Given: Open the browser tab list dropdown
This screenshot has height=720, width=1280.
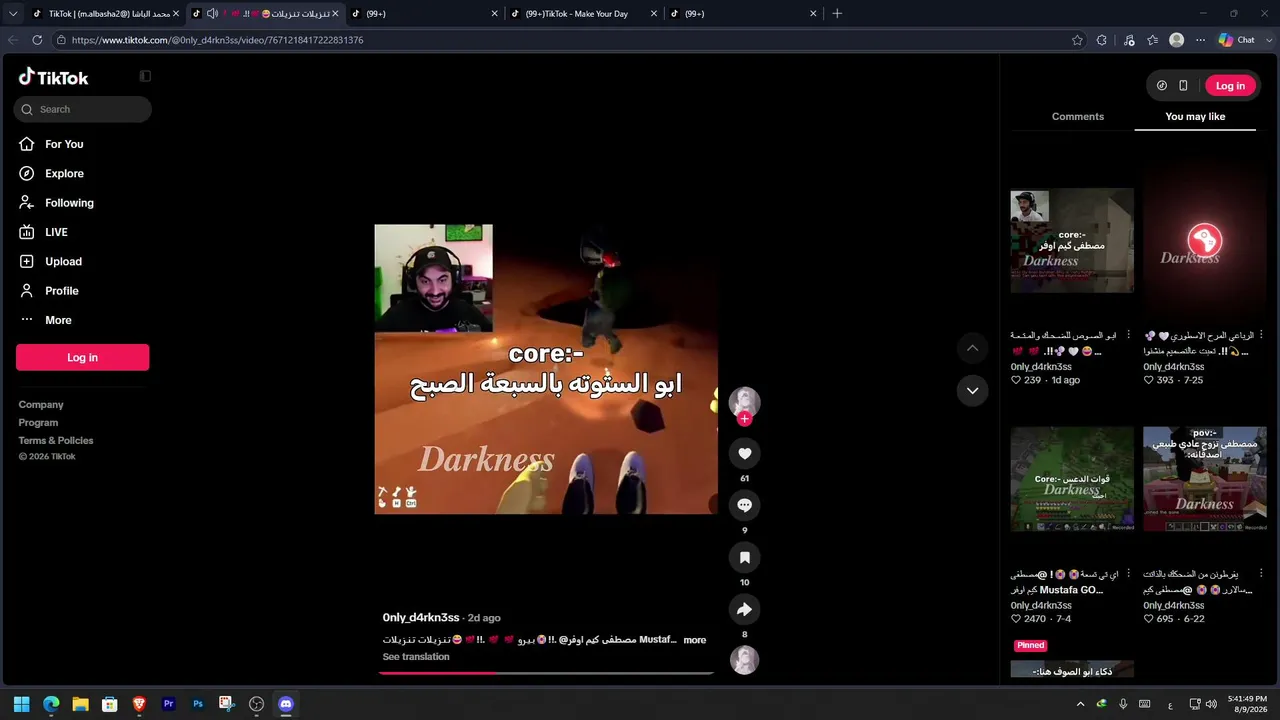Looking at the screenshot, I should click(x=13, y=14).
